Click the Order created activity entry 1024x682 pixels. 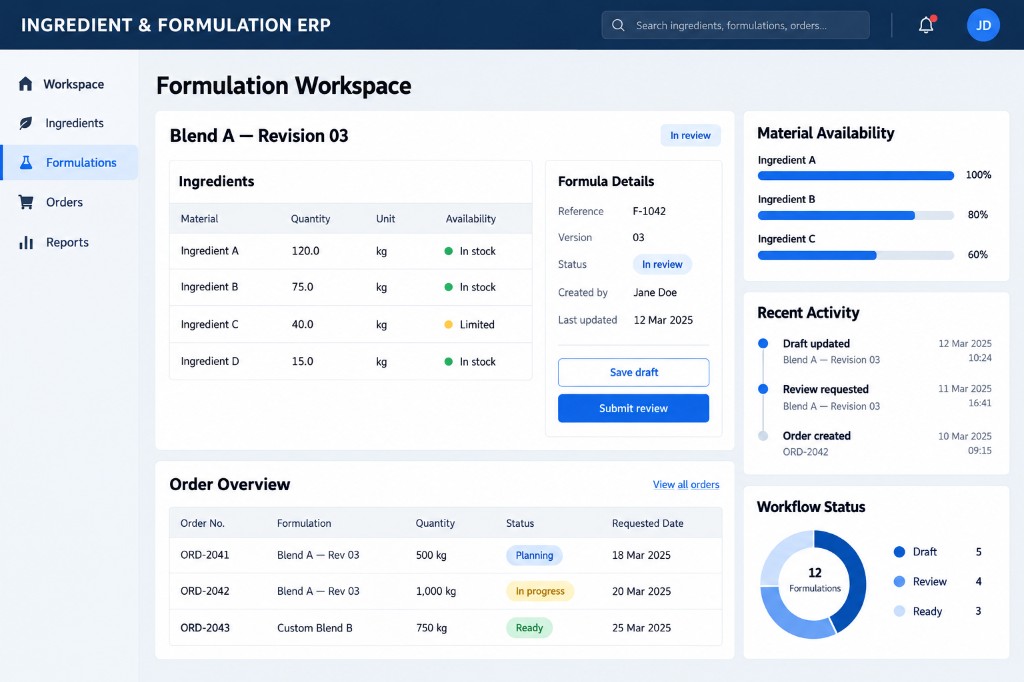pos(875,444)
